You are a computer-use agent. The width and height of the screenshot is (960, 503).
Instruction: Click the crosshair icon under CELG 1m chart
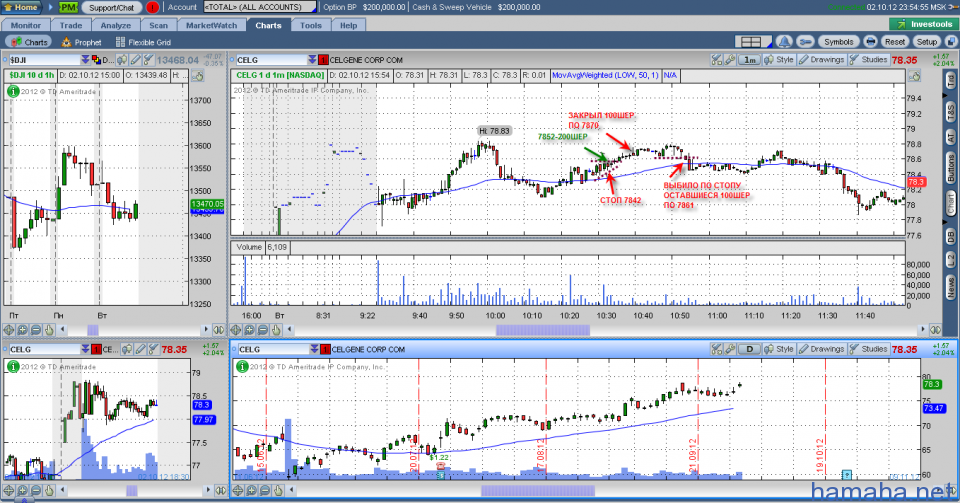236,330
